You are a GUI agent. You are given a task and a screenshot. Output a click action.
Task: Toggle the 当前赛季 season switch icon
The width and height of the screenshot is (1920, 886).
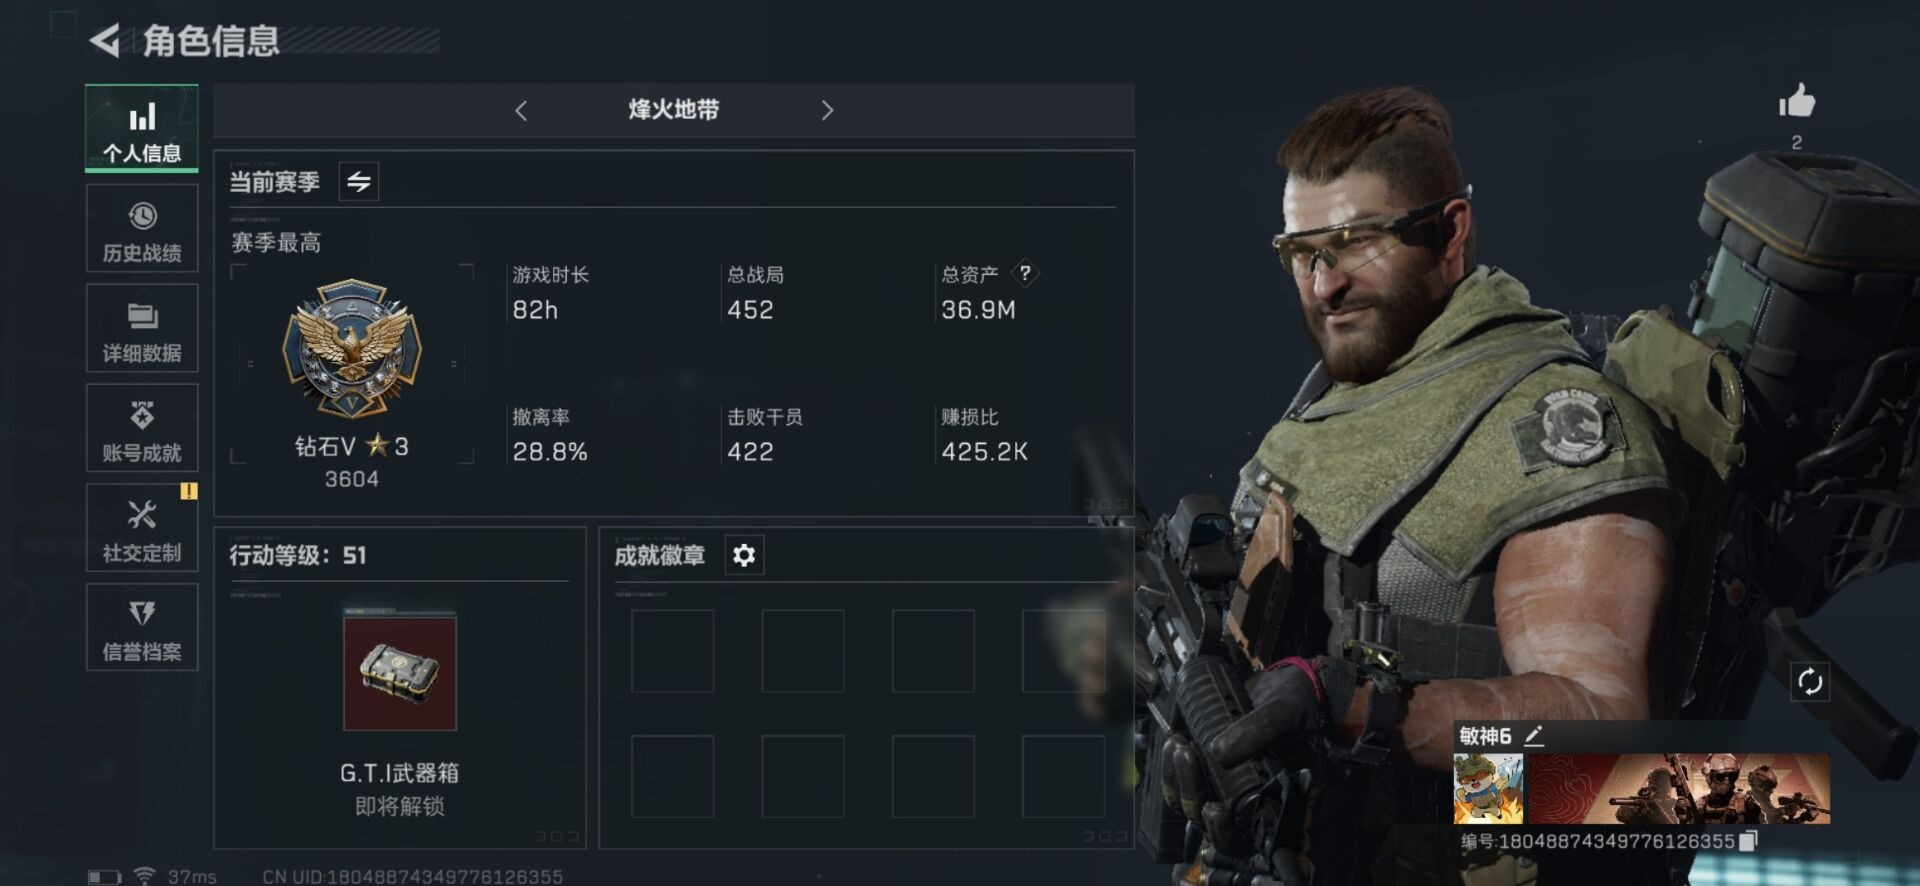coord(359,182)
